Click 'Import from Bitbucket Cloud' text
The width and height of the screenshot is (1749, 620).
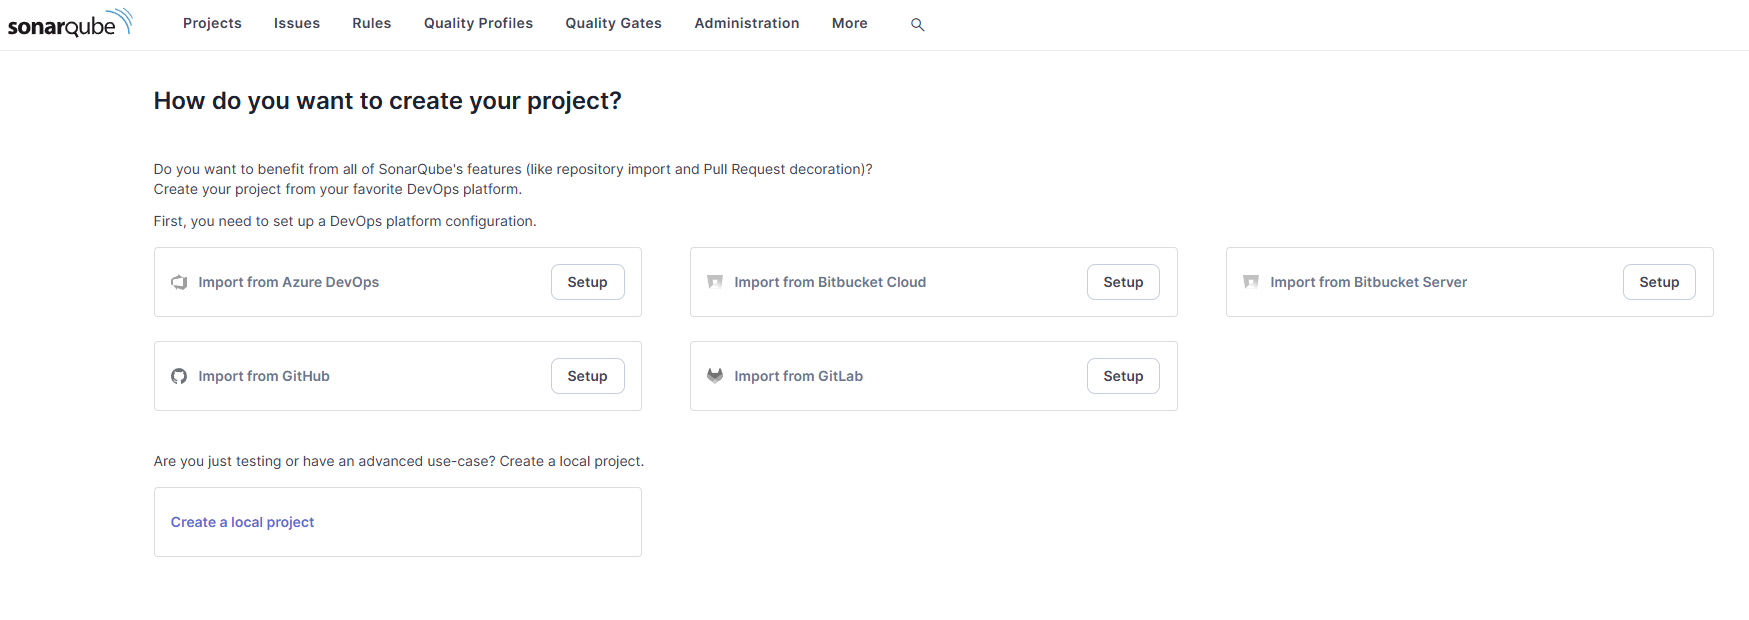830,282
